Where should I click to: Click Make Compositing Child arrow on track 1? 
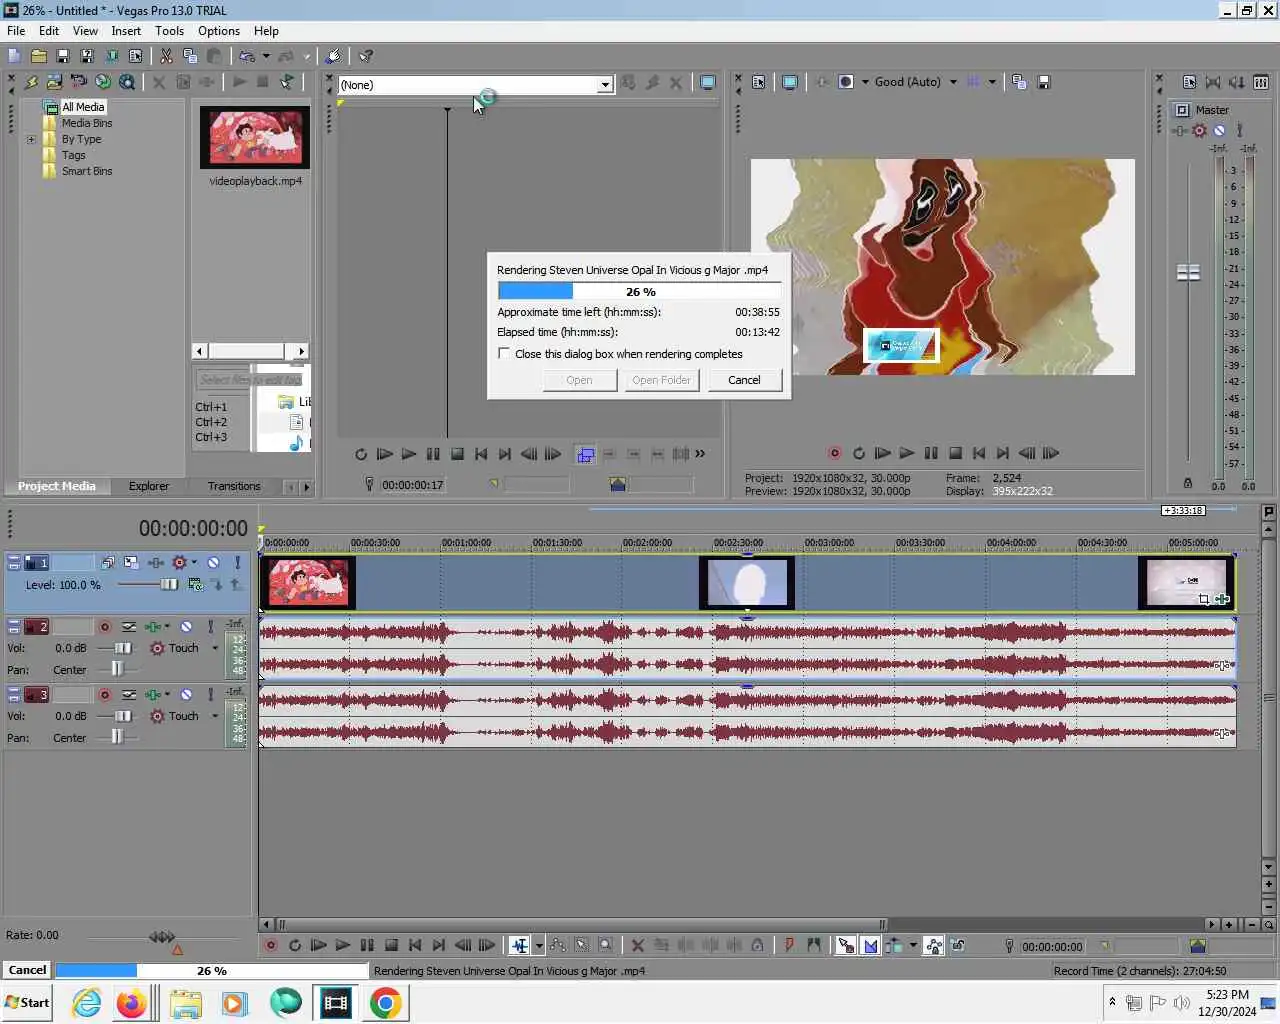pos(216,585)
